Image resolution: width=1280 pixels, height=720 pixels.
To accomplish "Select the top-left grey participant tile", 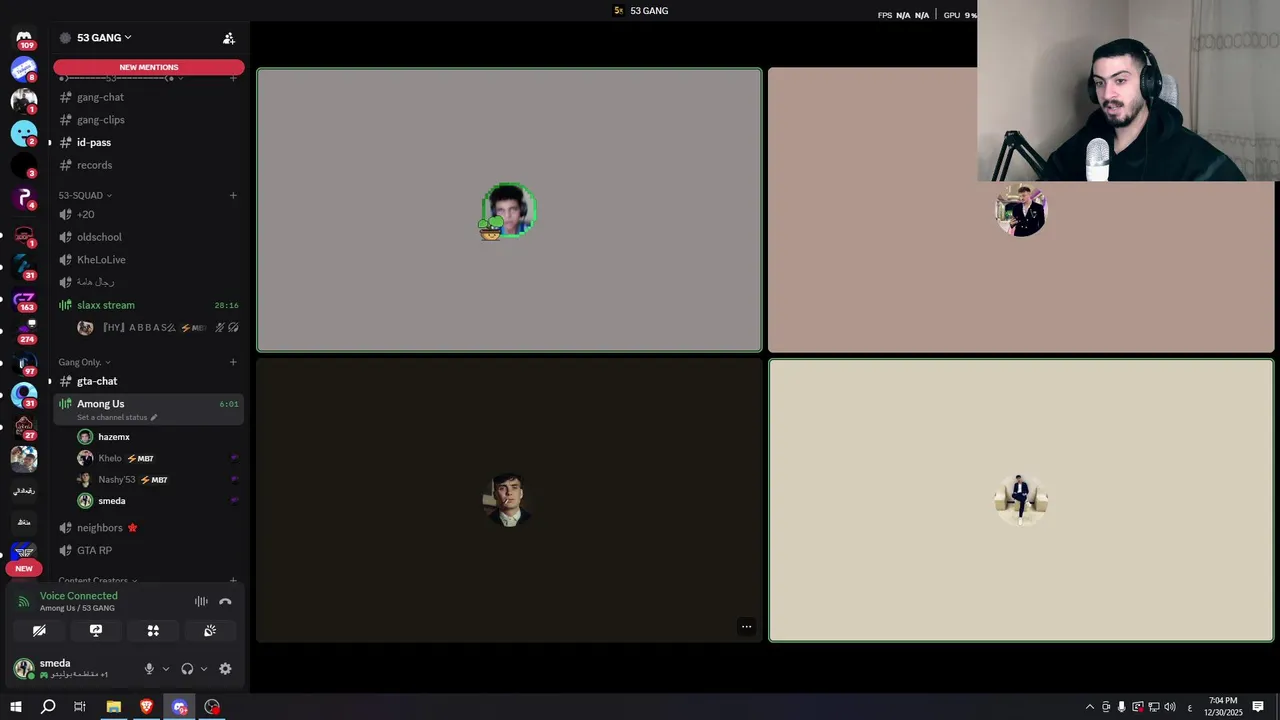I will (509, 210).
